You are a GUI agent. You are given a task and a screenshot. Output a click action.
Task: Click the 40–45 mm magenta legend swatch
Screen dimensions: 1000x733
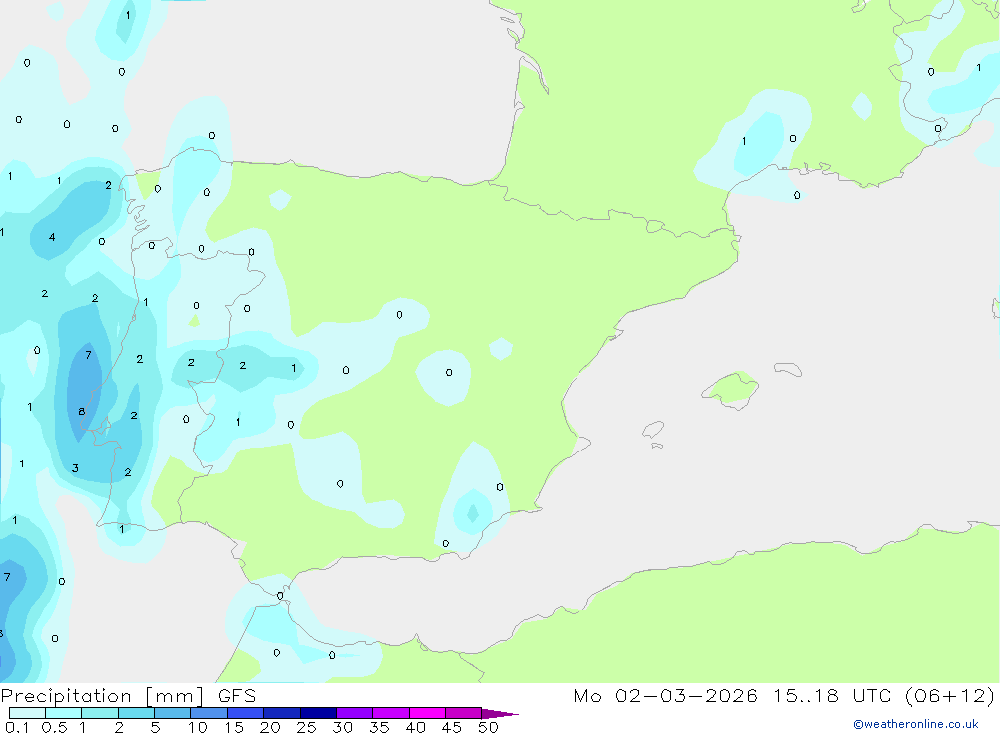(x=427, y=713)
